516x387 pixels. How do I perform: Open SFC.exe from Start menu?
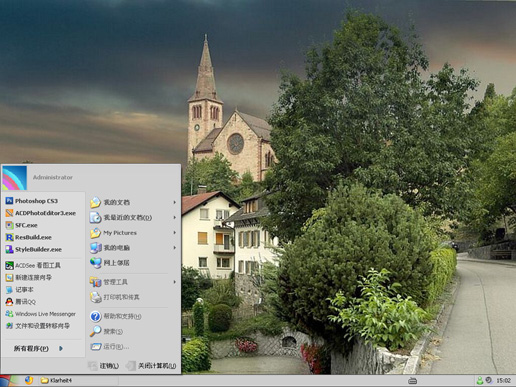22,225
